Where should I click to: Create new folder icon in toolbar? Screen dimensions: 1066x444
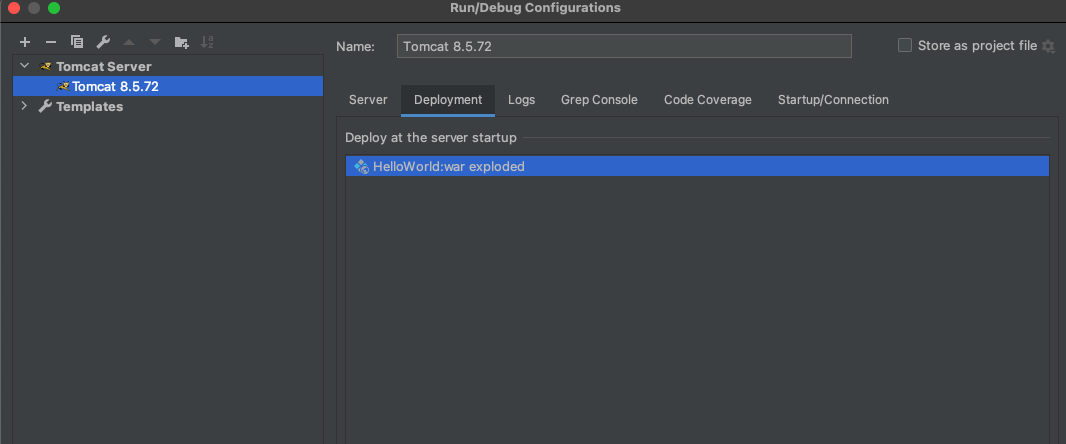[x=182, y=42]
